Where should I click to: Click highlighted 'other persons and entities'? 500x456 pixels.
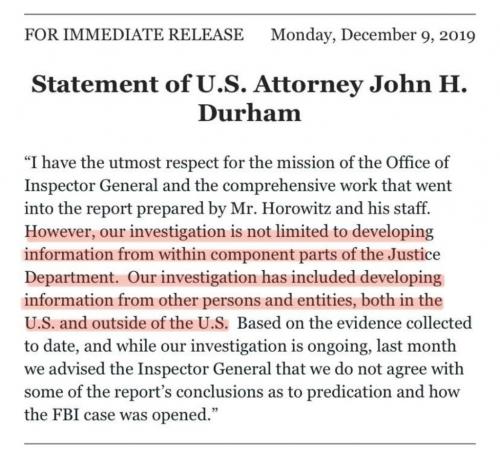255,301
